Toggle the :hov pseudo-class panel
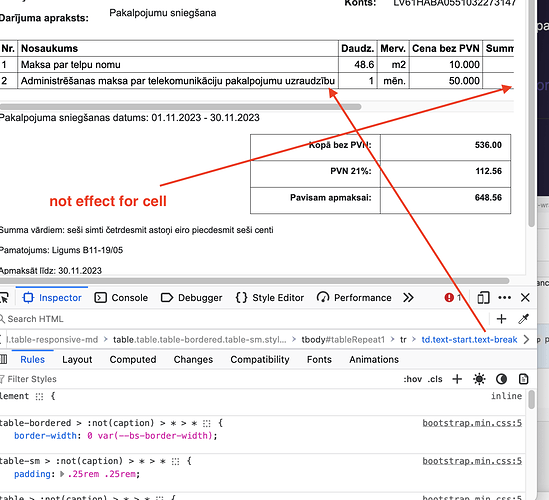 click(x=413, y=379)
